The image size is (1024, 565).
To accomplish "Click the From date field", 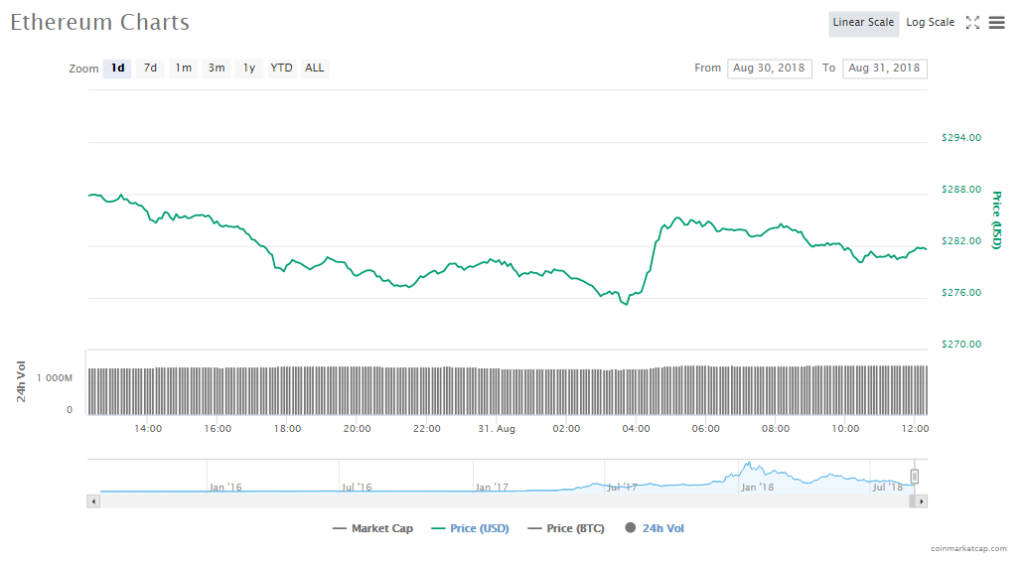I will tap(769, 68).
